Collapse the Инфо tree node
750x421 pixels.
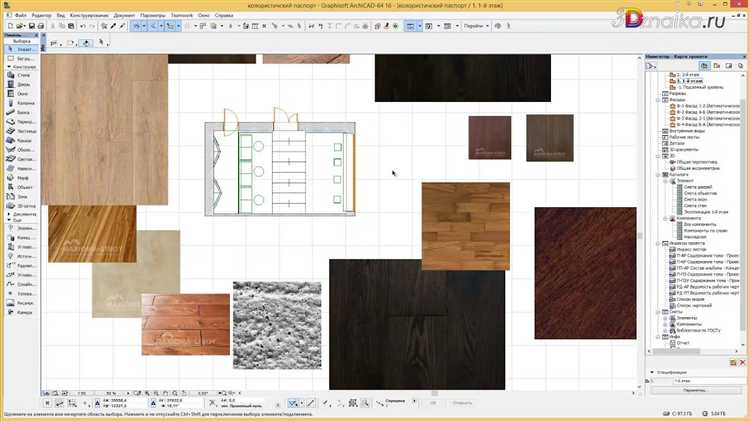(658, 337)
